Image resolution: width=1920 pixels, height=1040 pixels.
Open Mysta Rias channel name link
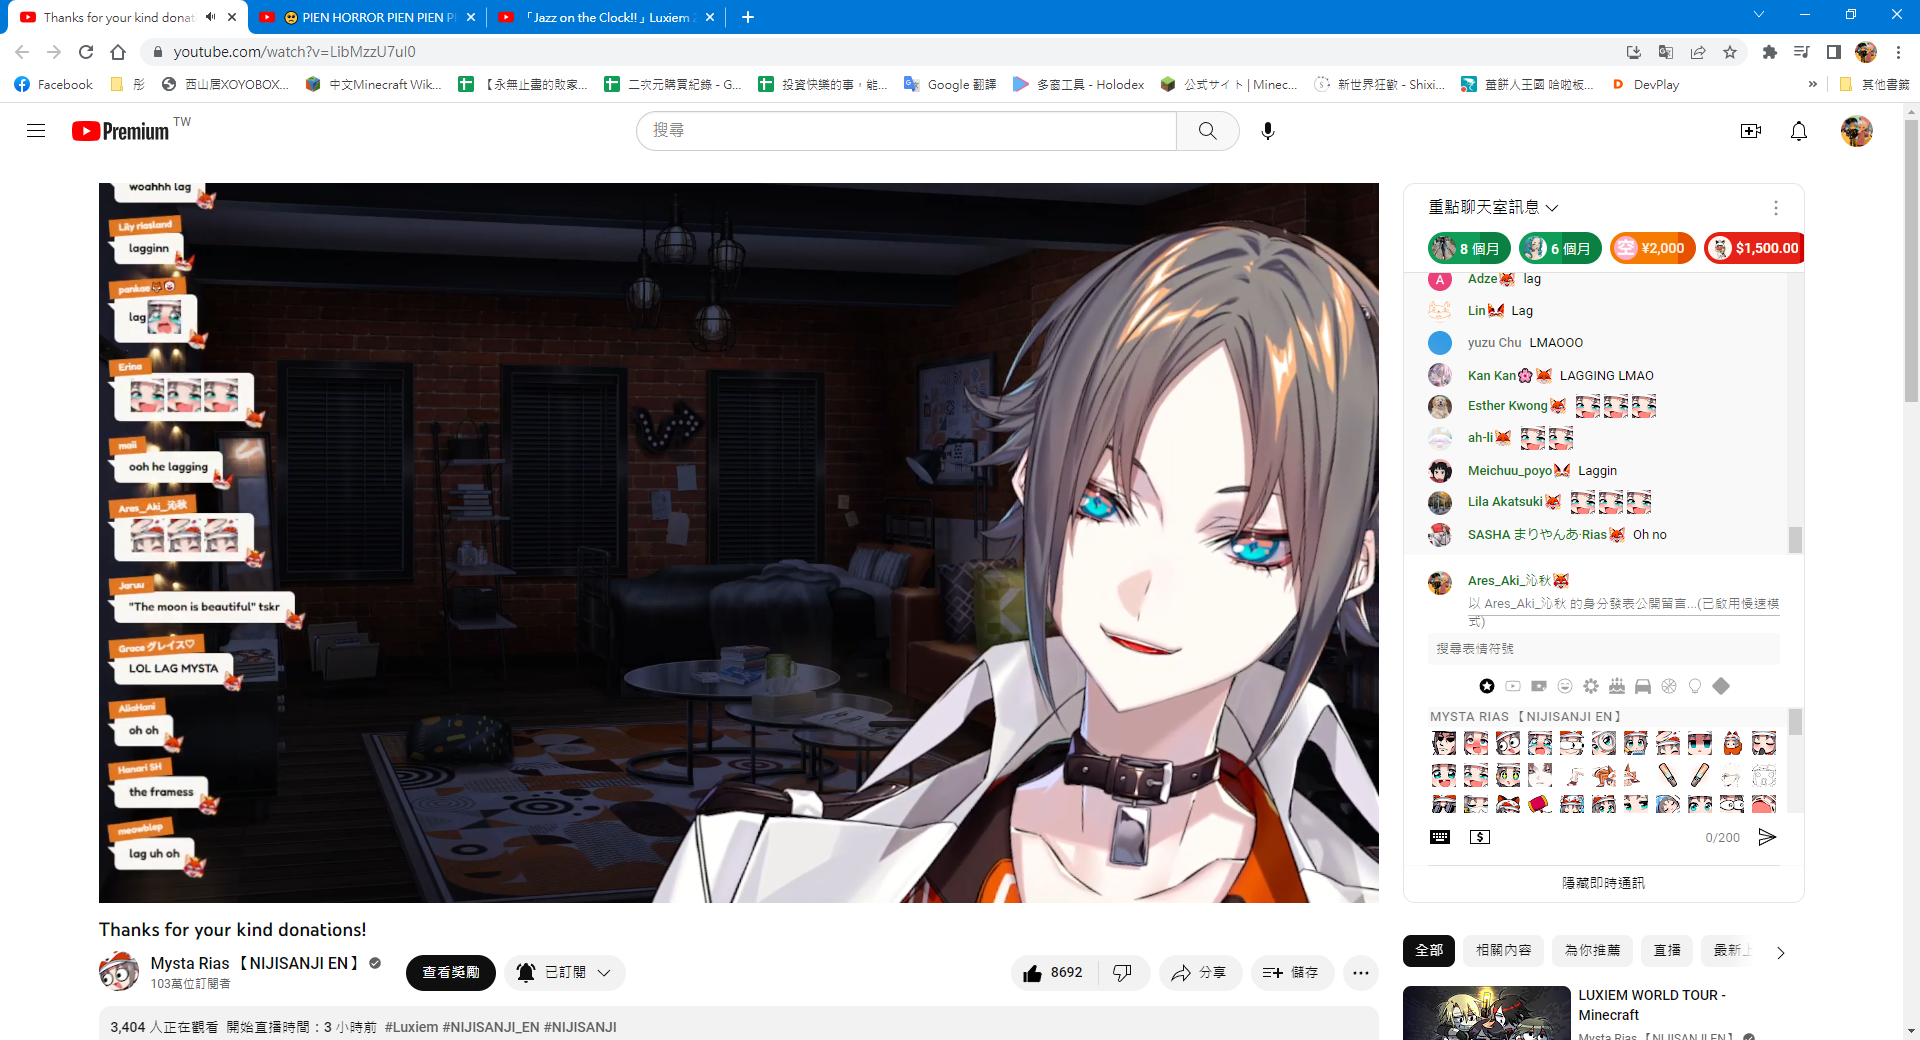255,963
